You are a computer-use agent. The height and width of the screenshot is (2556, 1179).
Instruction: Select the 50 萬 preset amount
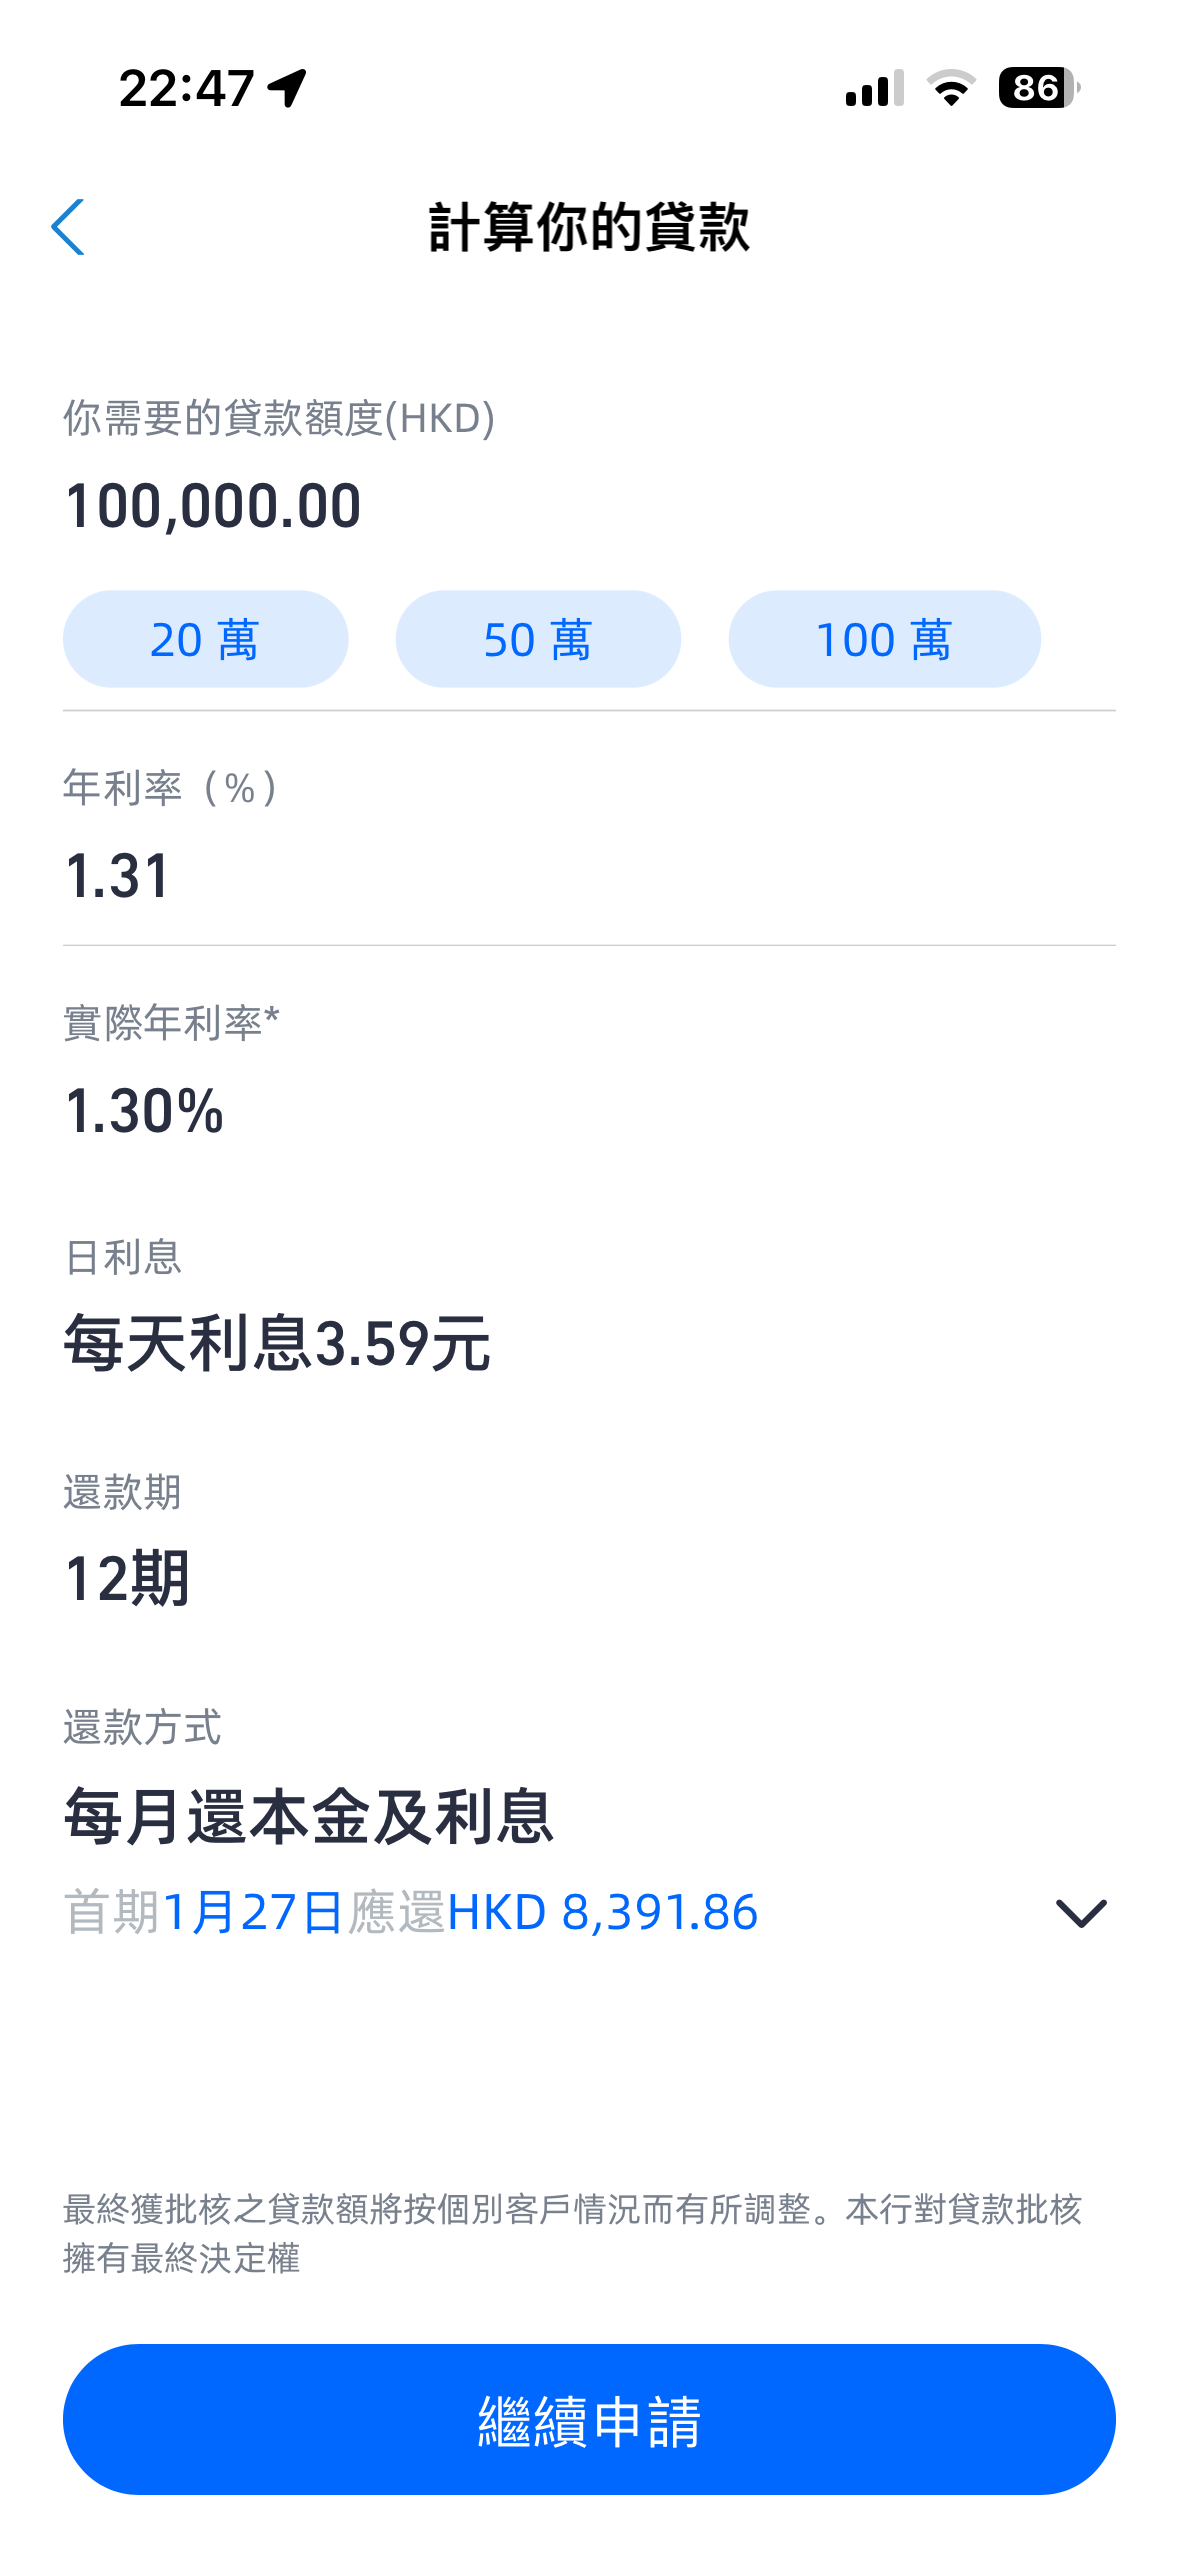coord(538,639)
